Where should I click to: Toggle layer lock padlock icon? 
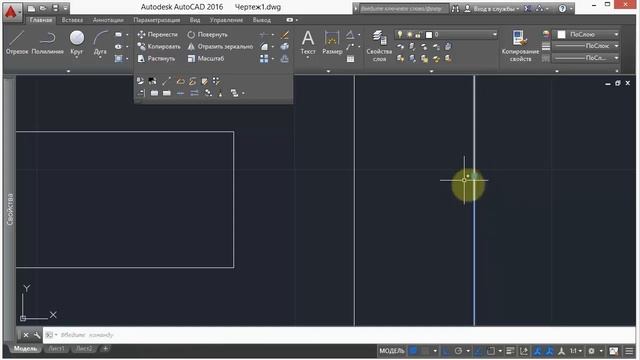coord(418,35)
